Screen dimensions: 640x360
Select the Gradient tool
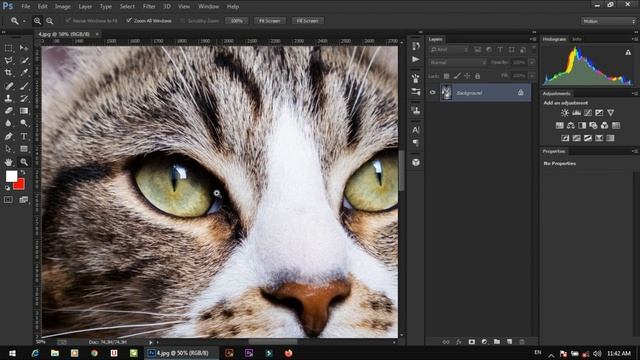click(x=24, y=111)
